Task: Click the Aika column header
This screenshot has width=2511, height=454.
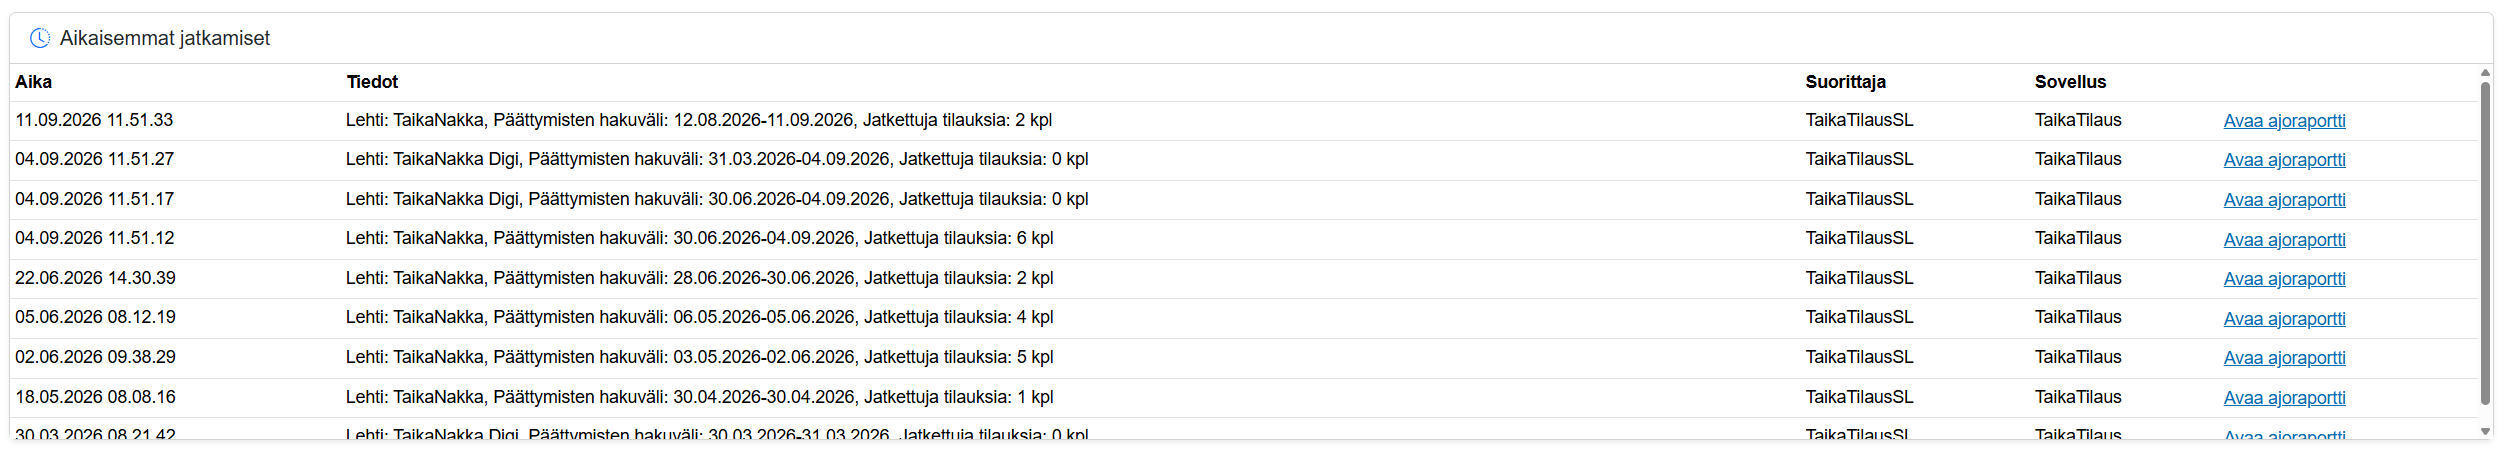Action: click(34, 82)
